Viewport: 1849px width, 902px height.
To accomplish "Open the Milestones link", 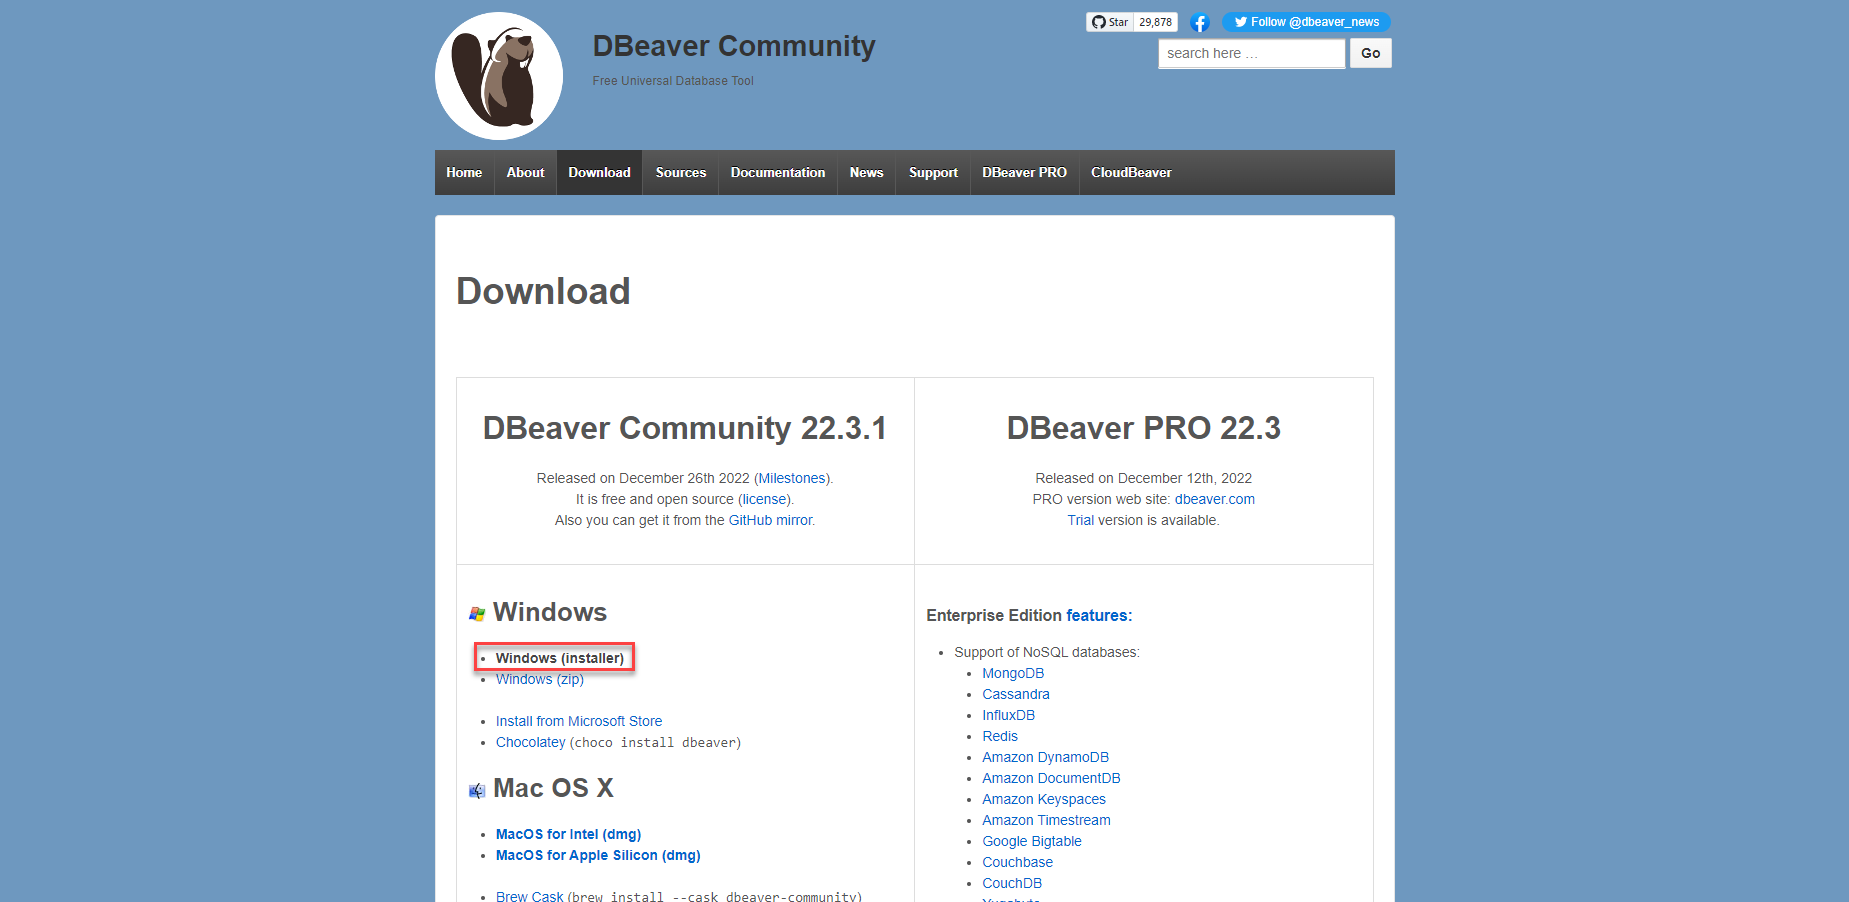I will tap(792, 478).
